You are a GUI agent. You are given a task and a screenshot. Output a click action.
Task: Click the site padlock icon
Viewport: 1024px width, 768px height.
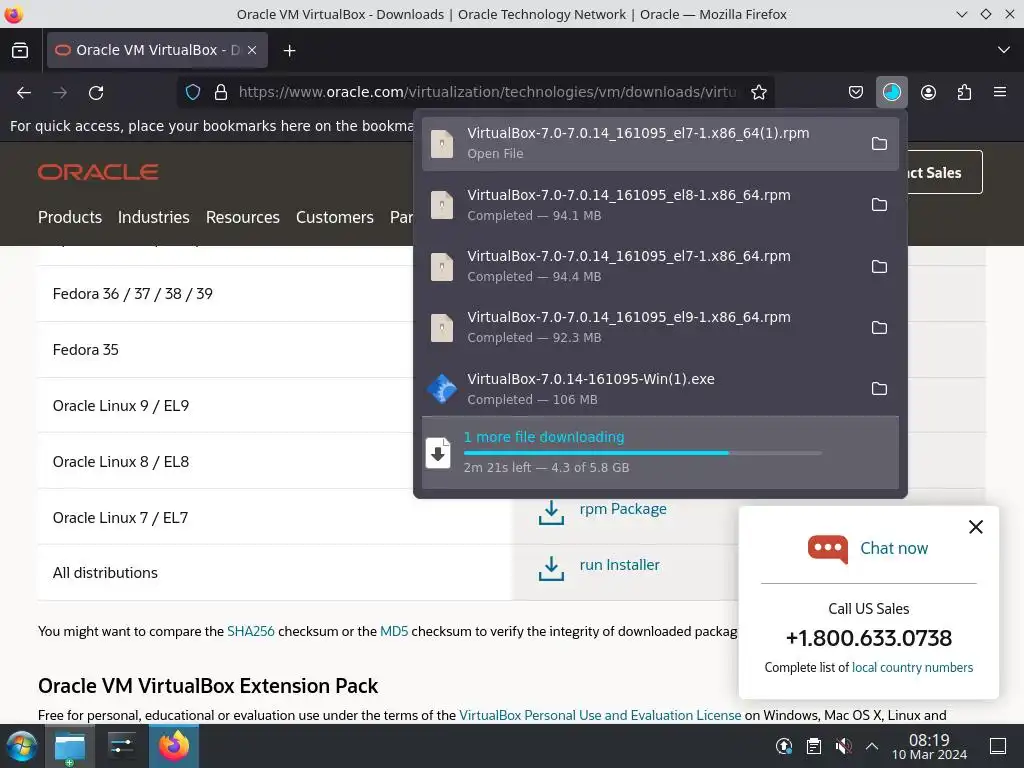(221, 92)
